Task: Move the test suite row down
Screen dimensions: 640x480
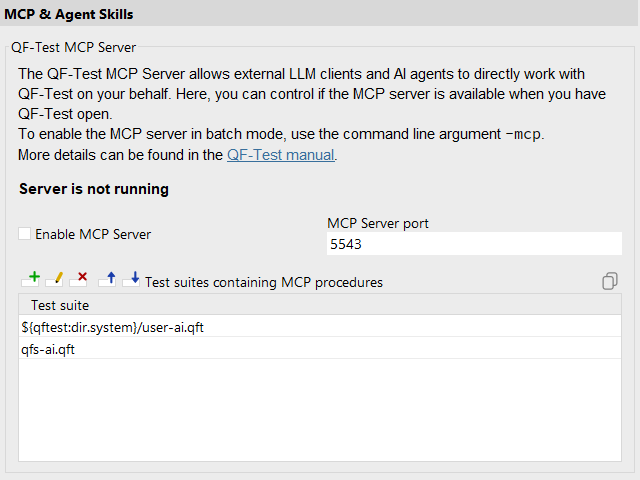Action: point(131,280)
